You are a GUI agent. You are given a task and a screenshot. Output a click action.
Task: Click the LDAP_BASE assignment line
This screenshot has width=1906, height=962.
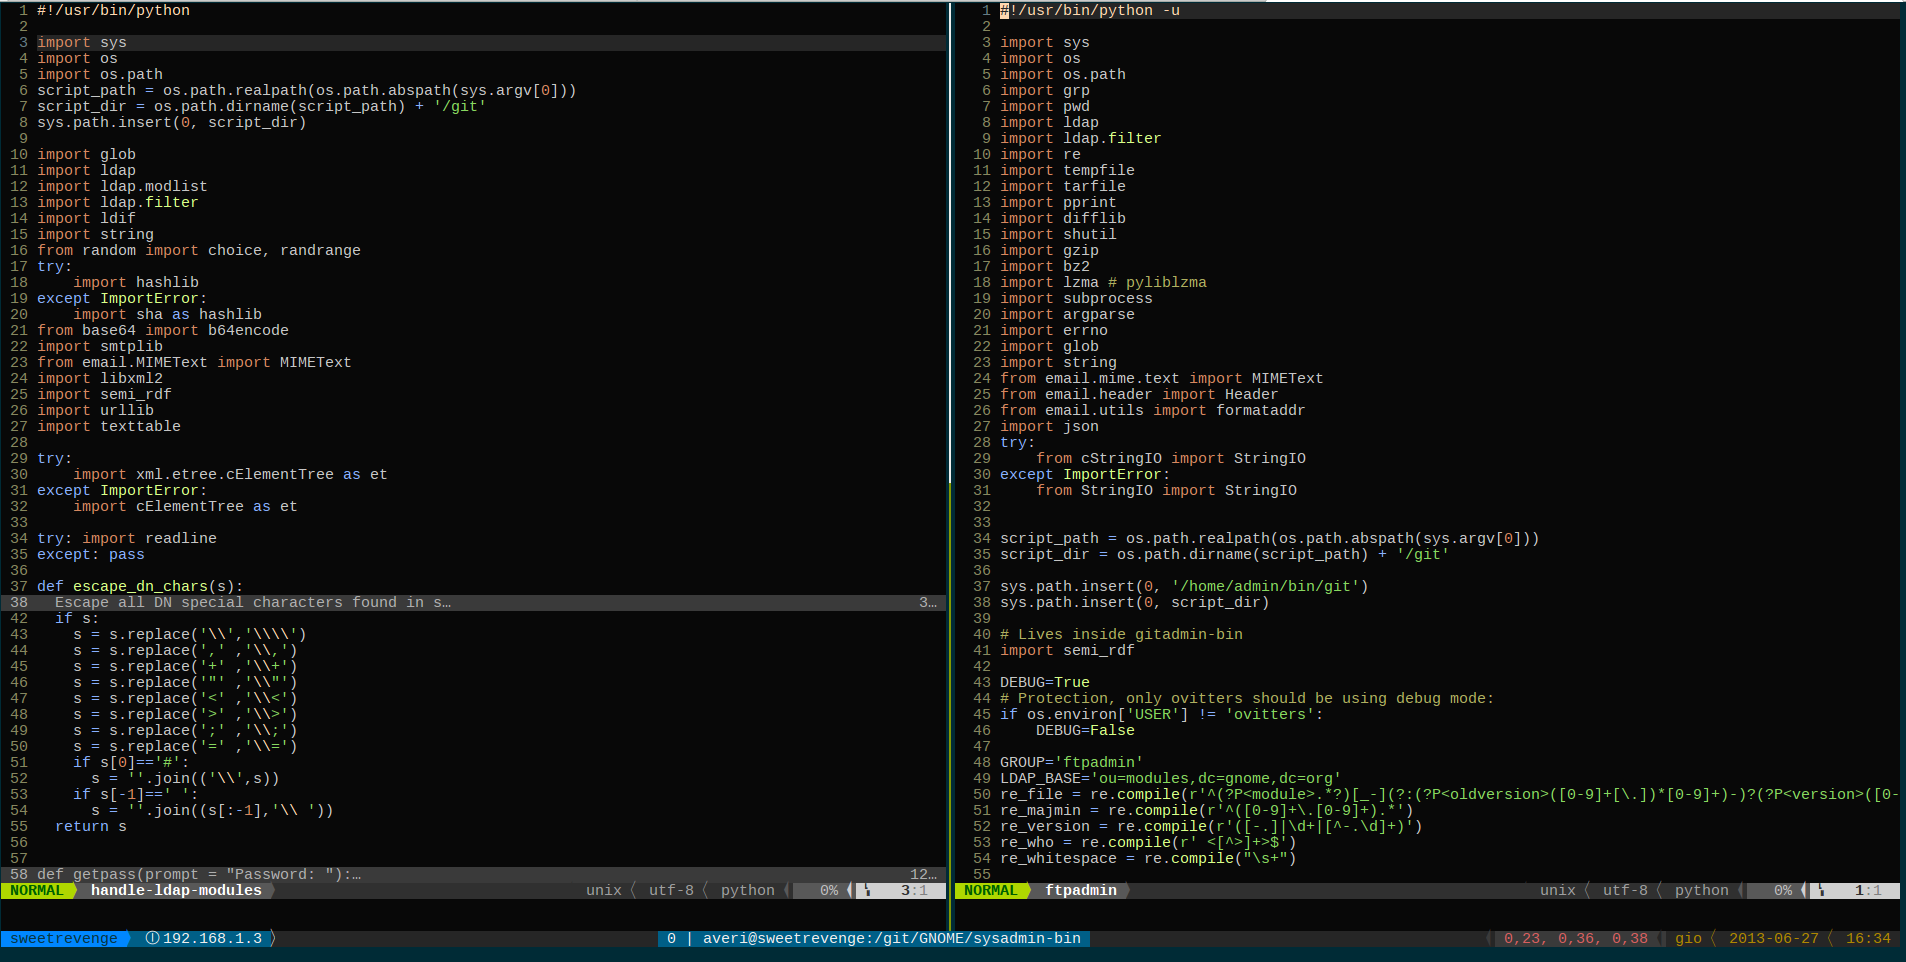(x=1171, y=778)
